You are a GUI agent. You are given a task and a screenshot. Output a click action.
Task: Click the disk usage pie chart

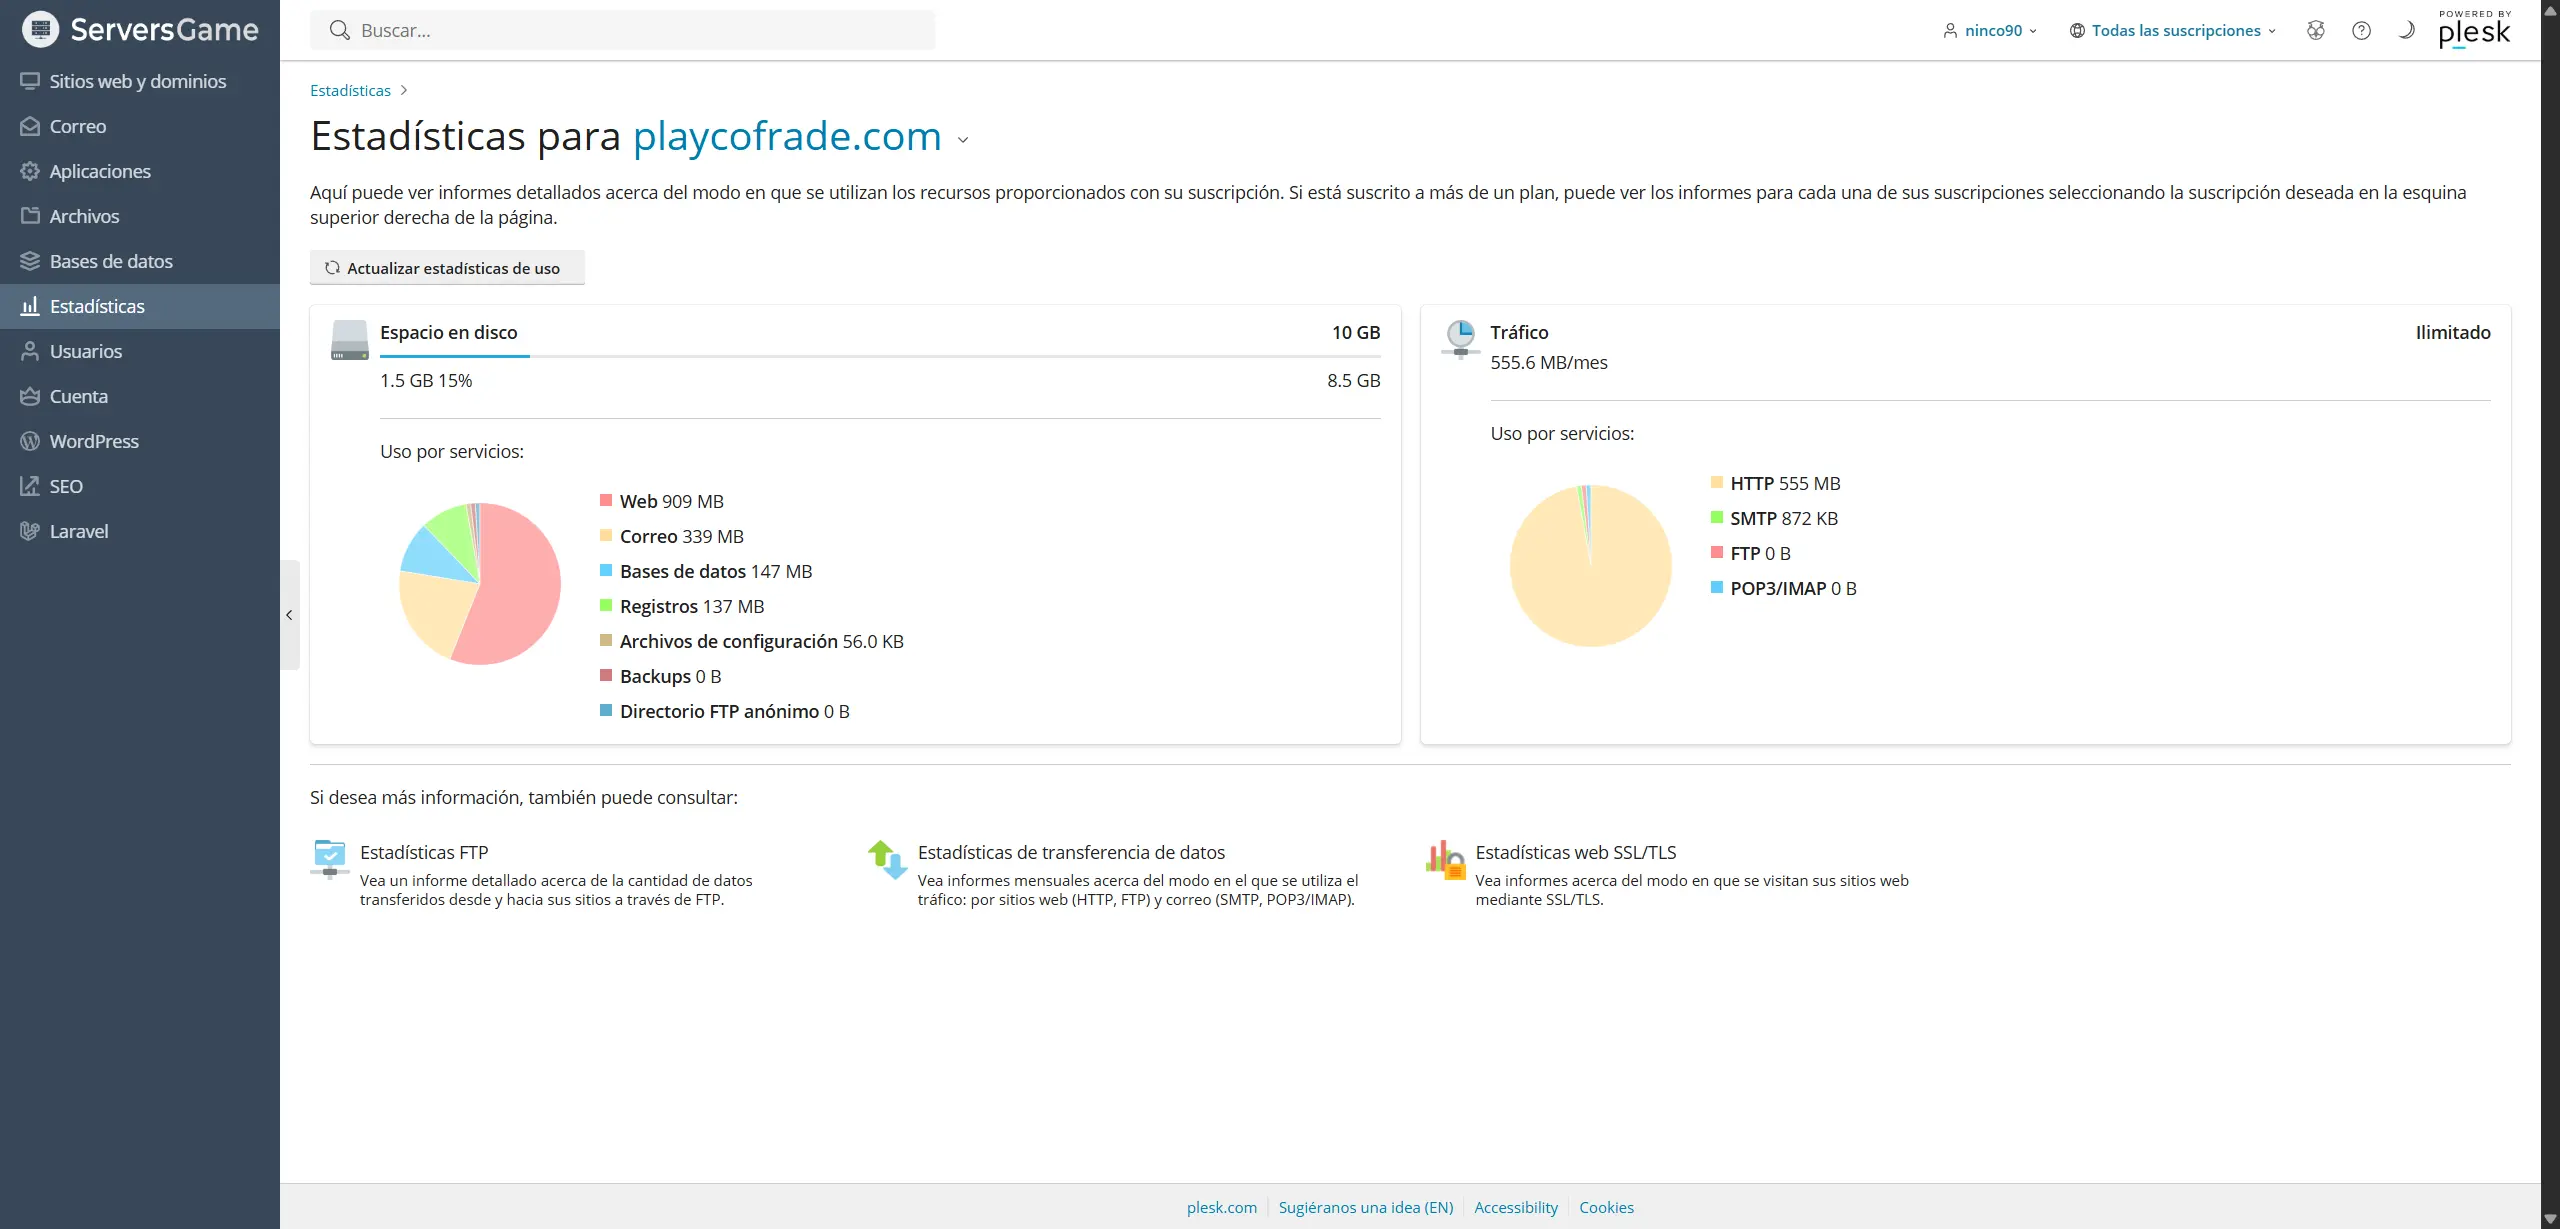point(480,583)
